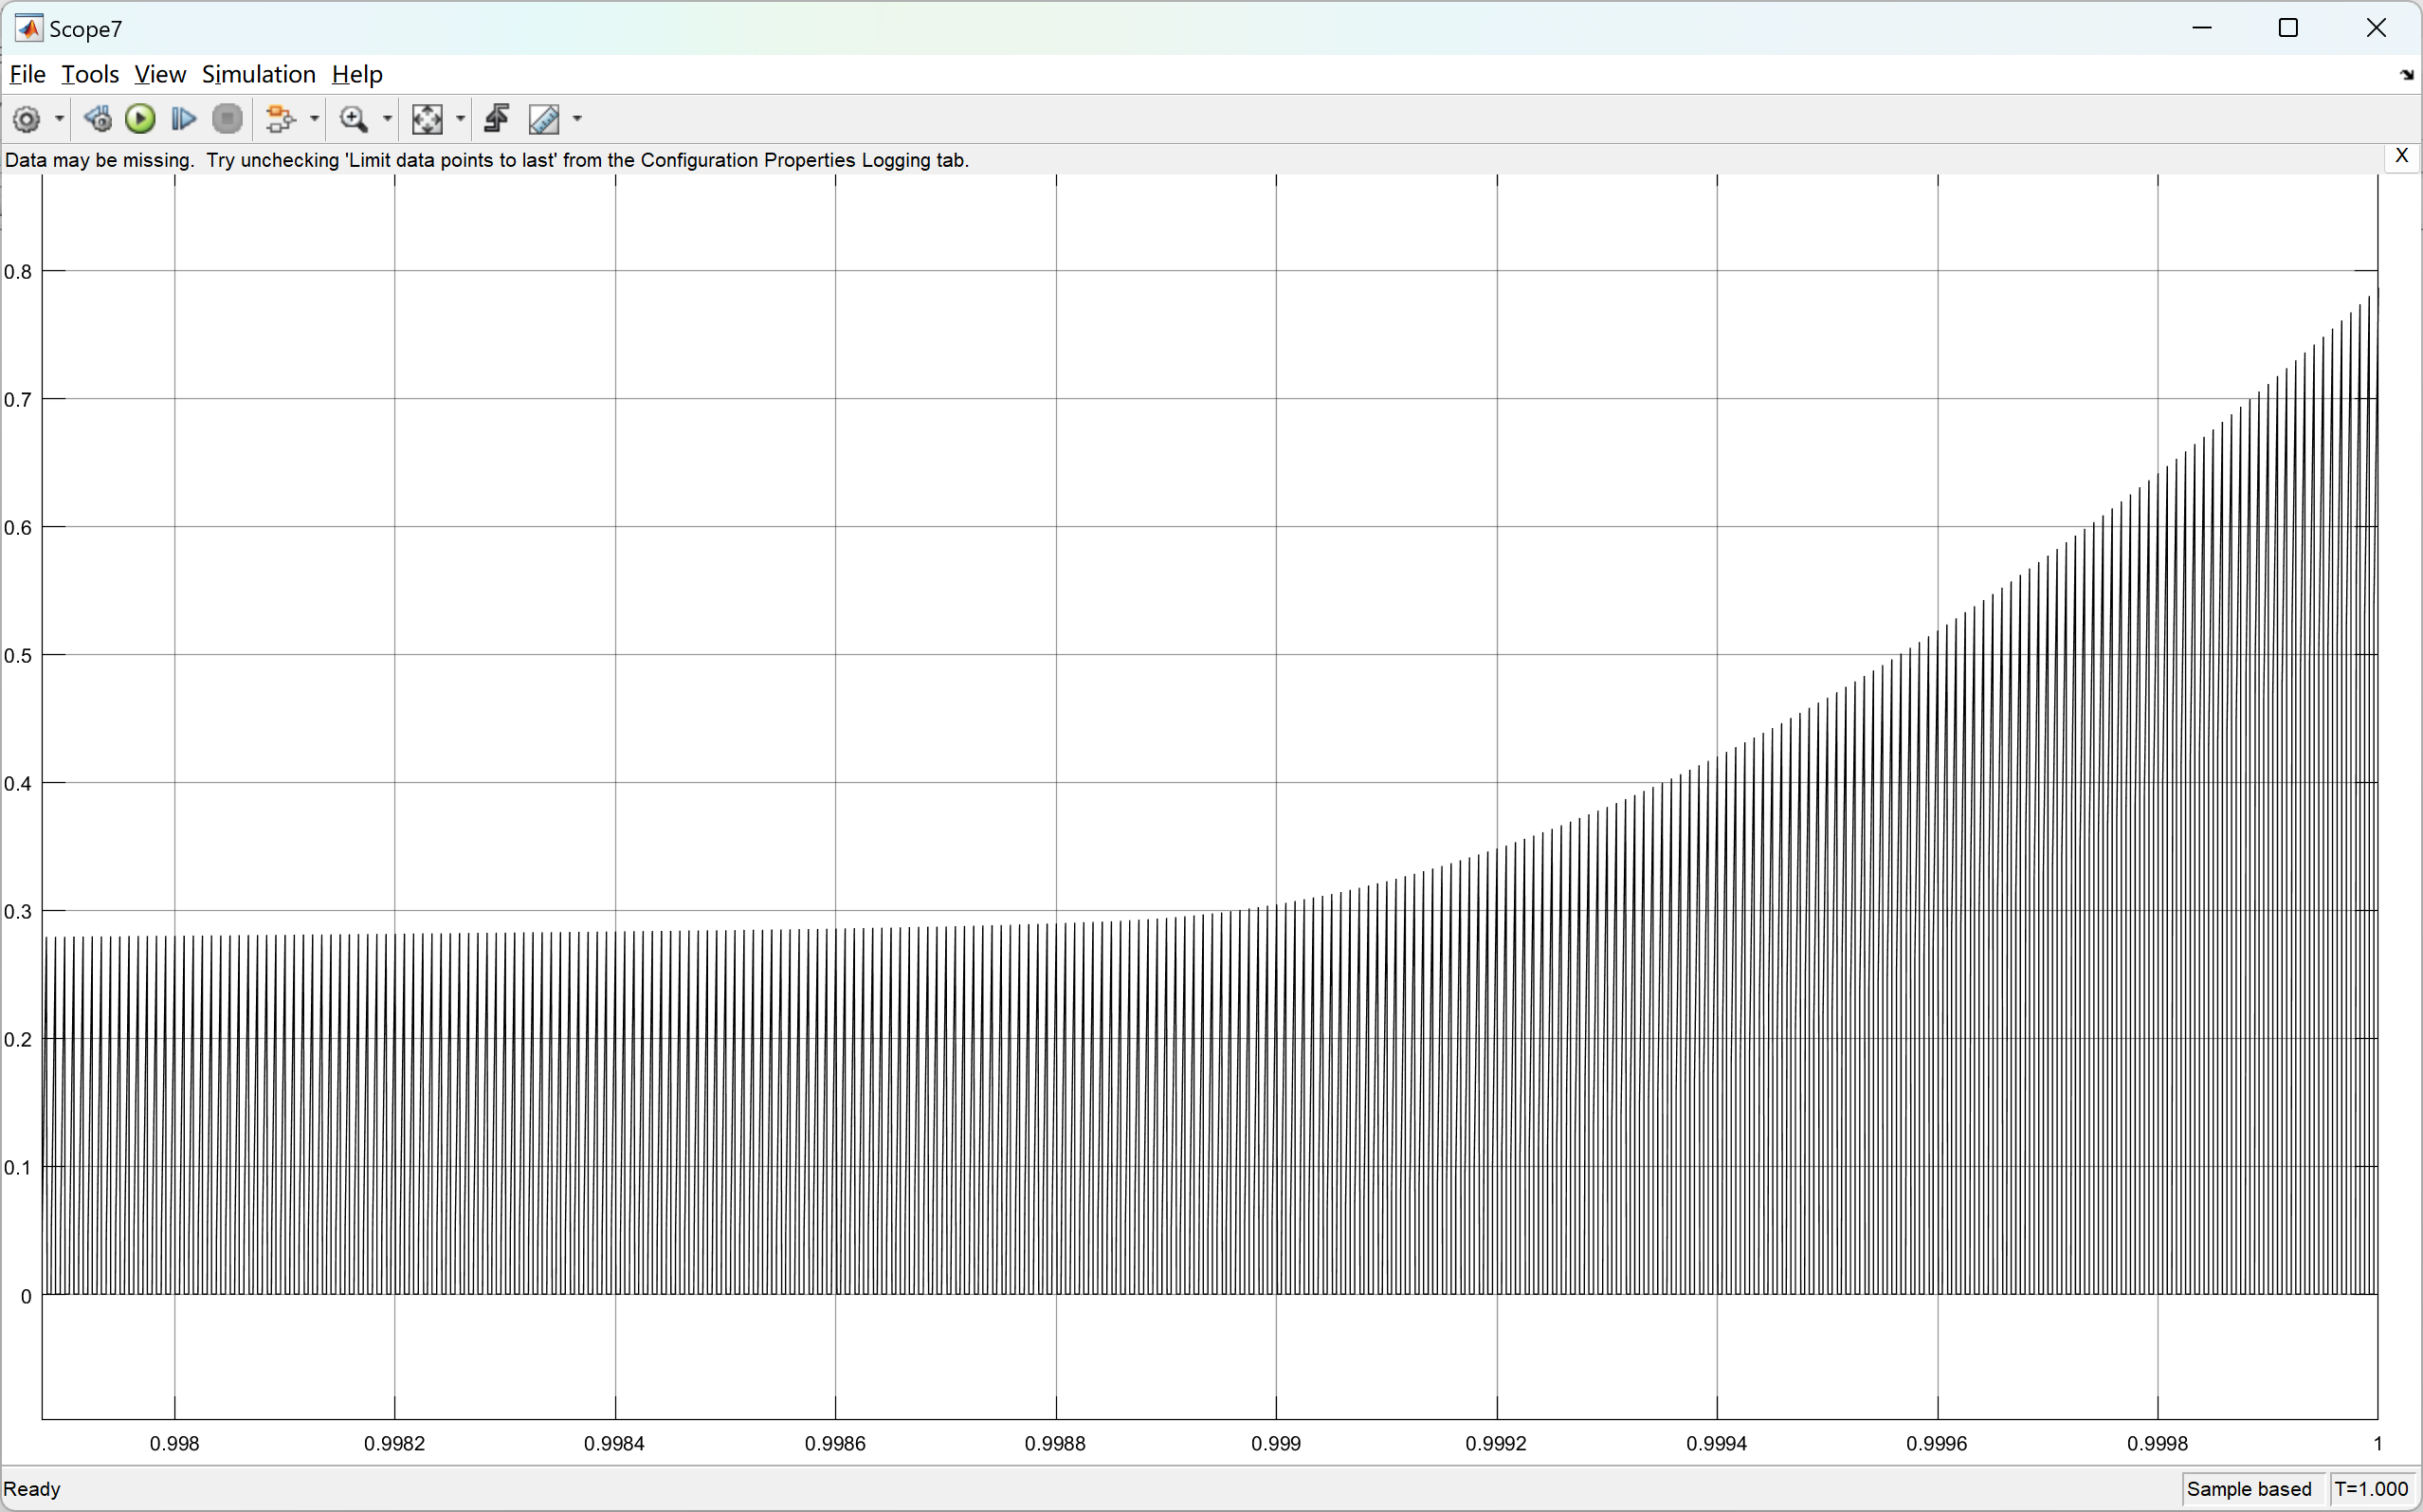Open the Tools menu

pos(90,74)
